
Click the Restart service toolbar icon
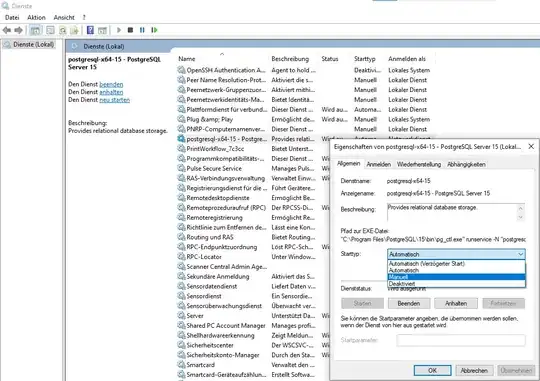click(154, 30)
